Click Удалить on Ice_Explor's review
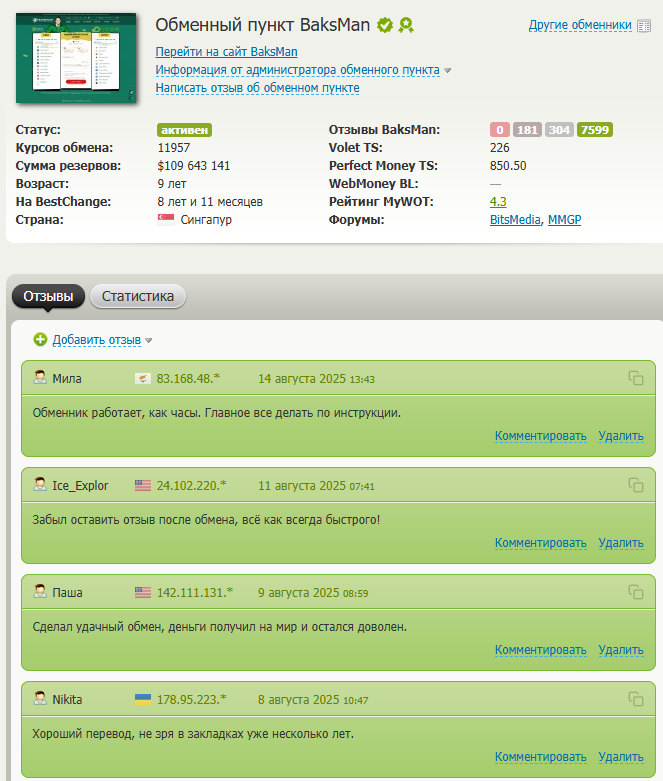663x781 pixels. [x=621, y=543]
